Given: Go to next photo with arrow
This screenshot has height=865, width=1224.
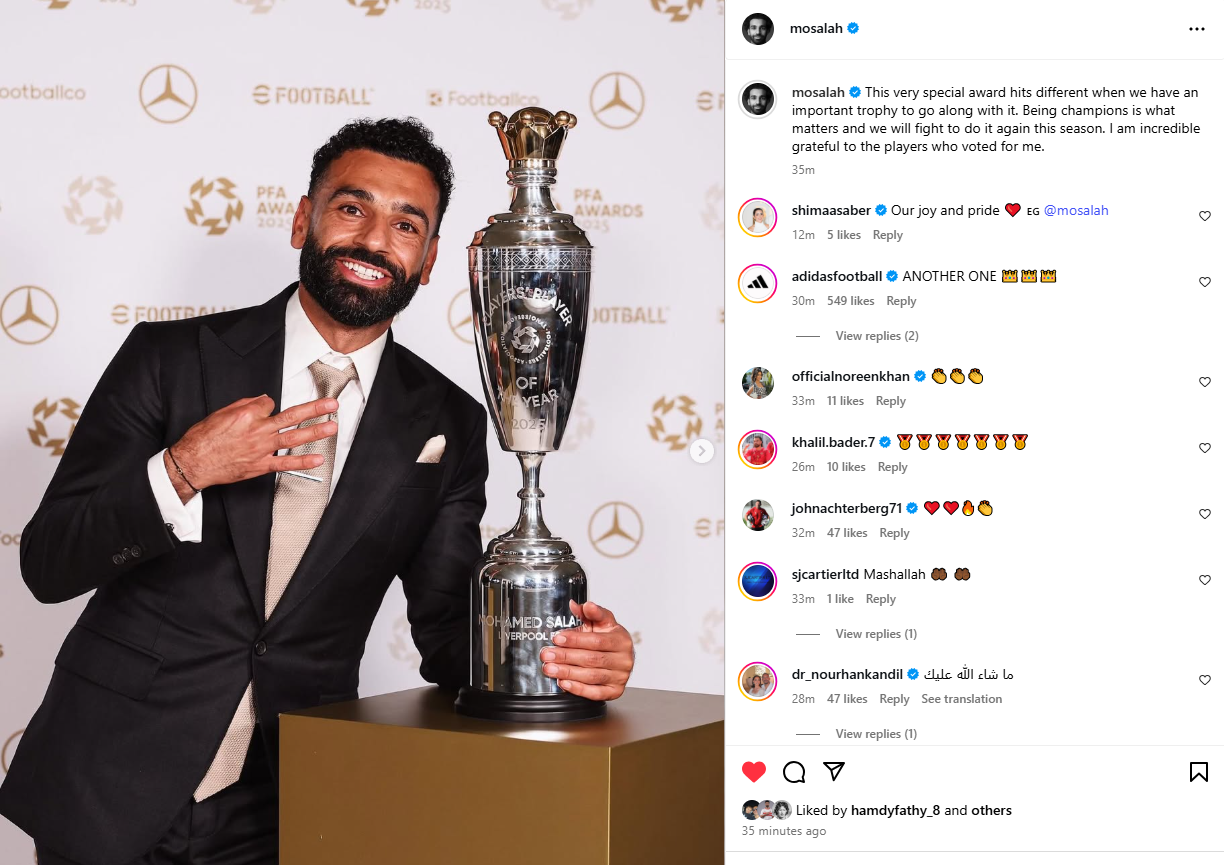Looking at the screenshot, I should pyautogui.click(x=702, y=451).
